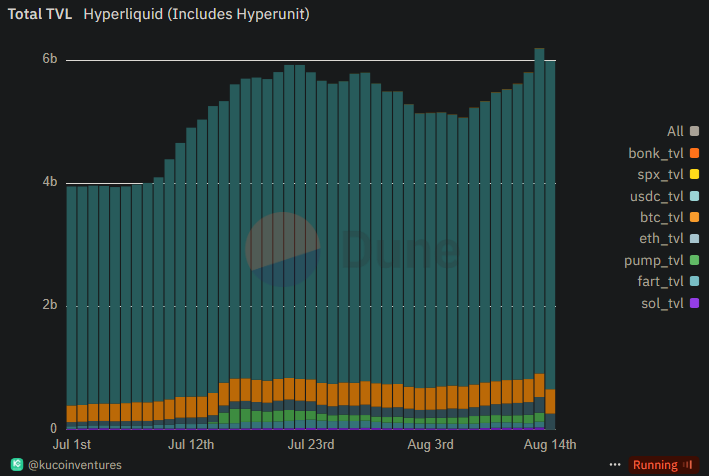This screenshot has width=709, height=476.
Task: Open the @kucoinventures author profile
Action: coord(75,465)
